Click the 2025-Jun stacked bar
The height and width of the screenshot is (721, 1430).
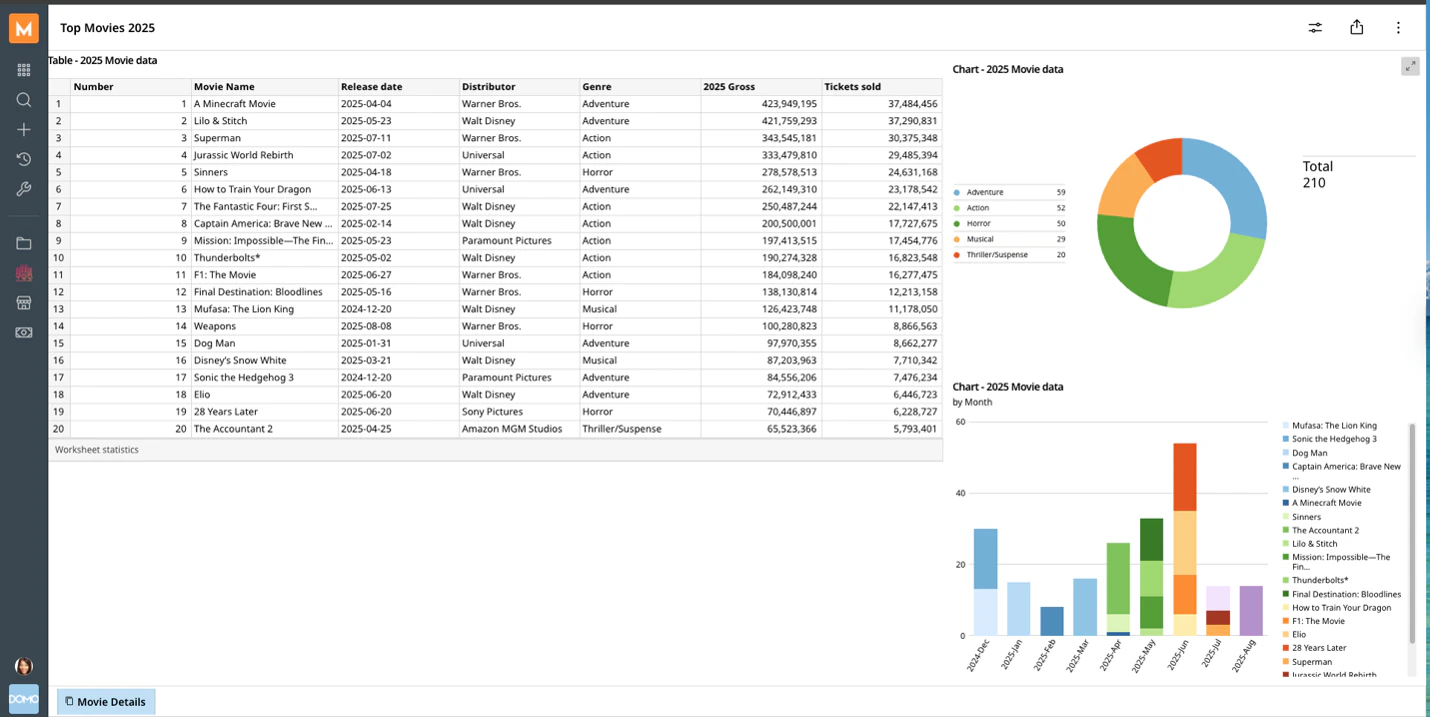point(1185,540)
